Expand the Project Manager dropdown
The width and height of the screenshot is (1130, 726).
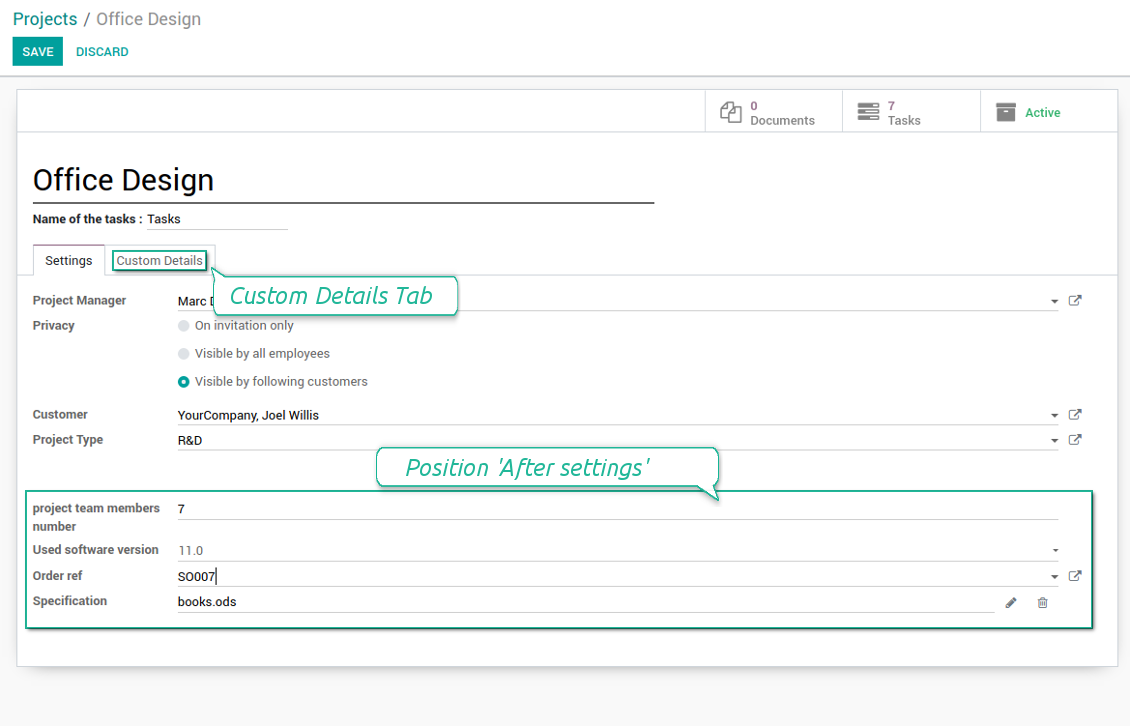coord(1054,302)
